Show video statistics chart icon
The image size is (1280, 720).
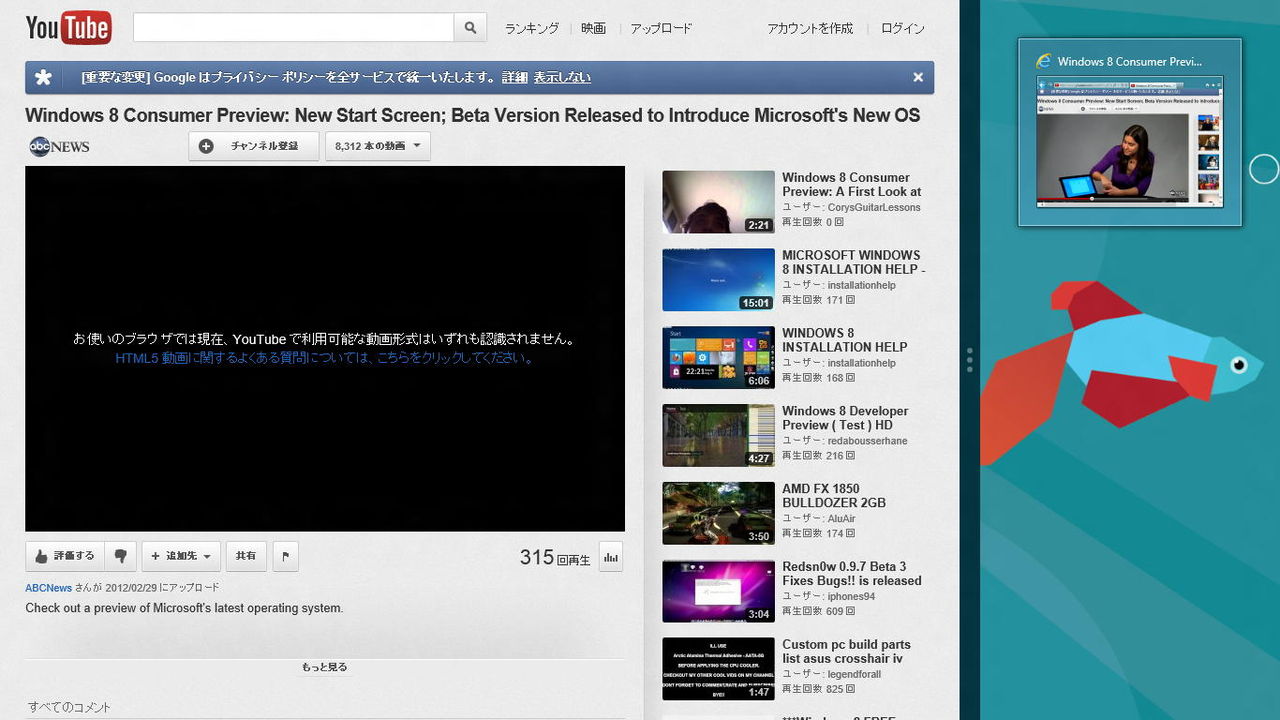coord(611,557)
